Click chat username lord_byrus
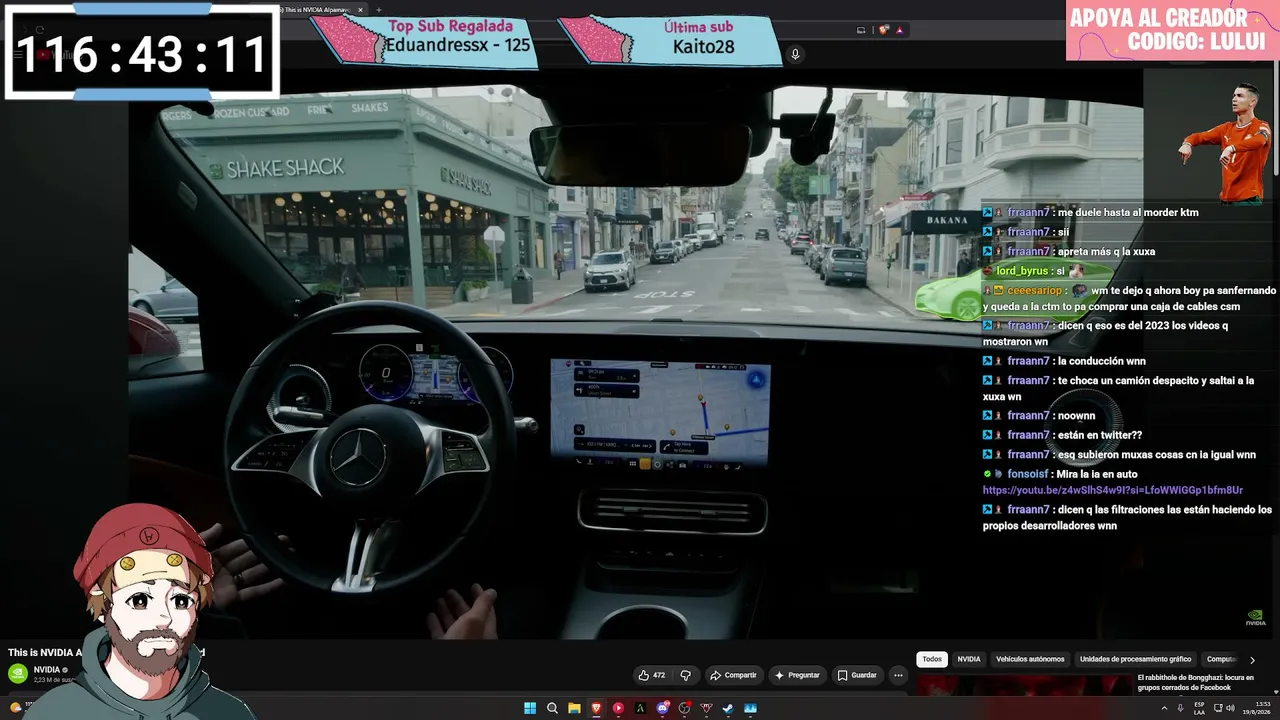Image resolution: width=1280 pixels, height=720 pixels. [1022, 271]
